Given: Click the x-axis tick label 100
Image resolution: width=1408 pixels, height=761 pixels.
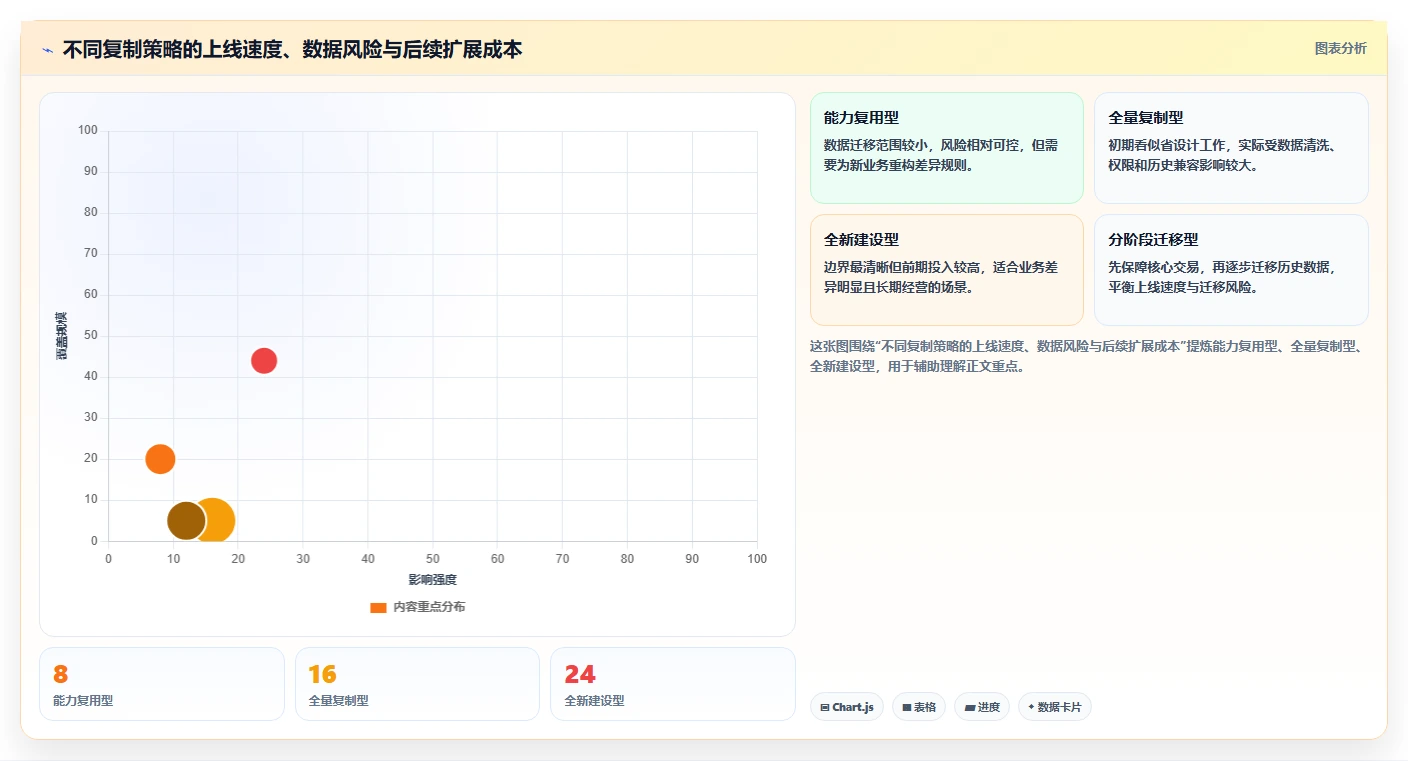Looking at the screenshot, I should pos(757,559).
